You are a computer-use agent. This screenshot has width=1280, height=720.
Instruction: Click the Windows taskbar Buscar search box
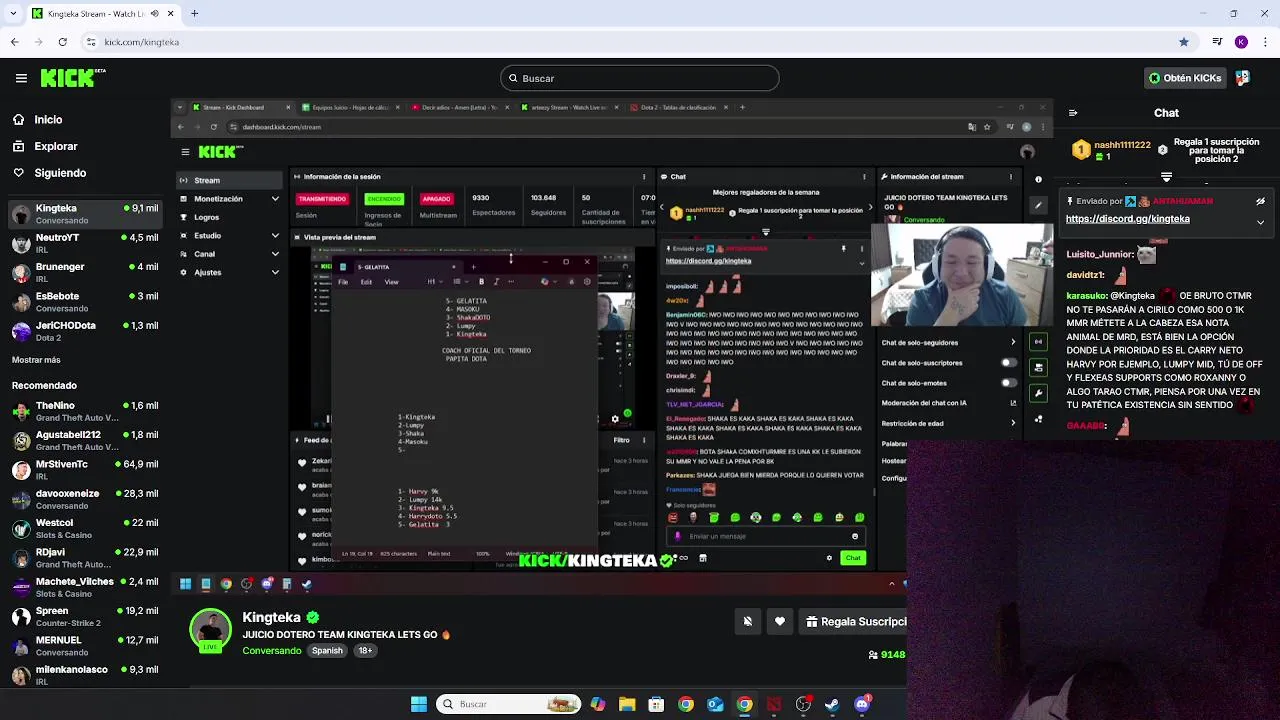508,704
